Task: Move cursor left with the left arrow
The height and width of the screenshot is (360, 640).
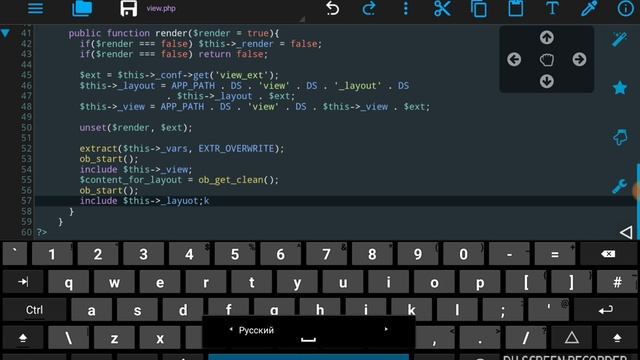Action: [514, 60]
